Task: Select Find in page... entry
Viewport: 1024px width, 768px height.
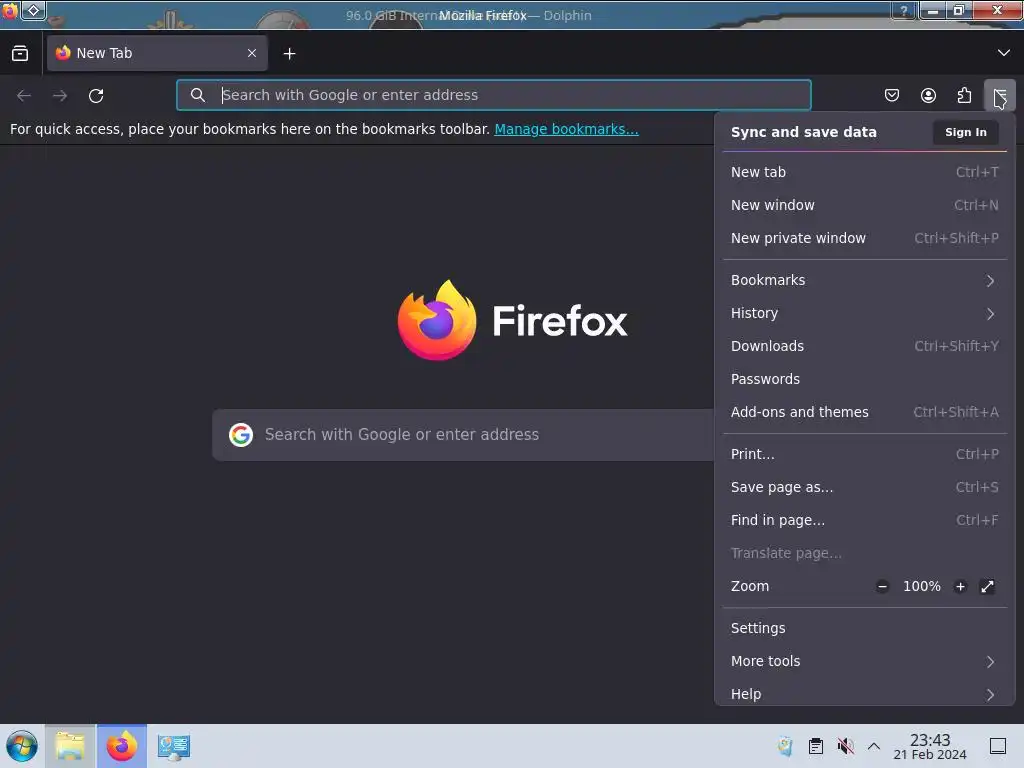Action: click(865, 520)
